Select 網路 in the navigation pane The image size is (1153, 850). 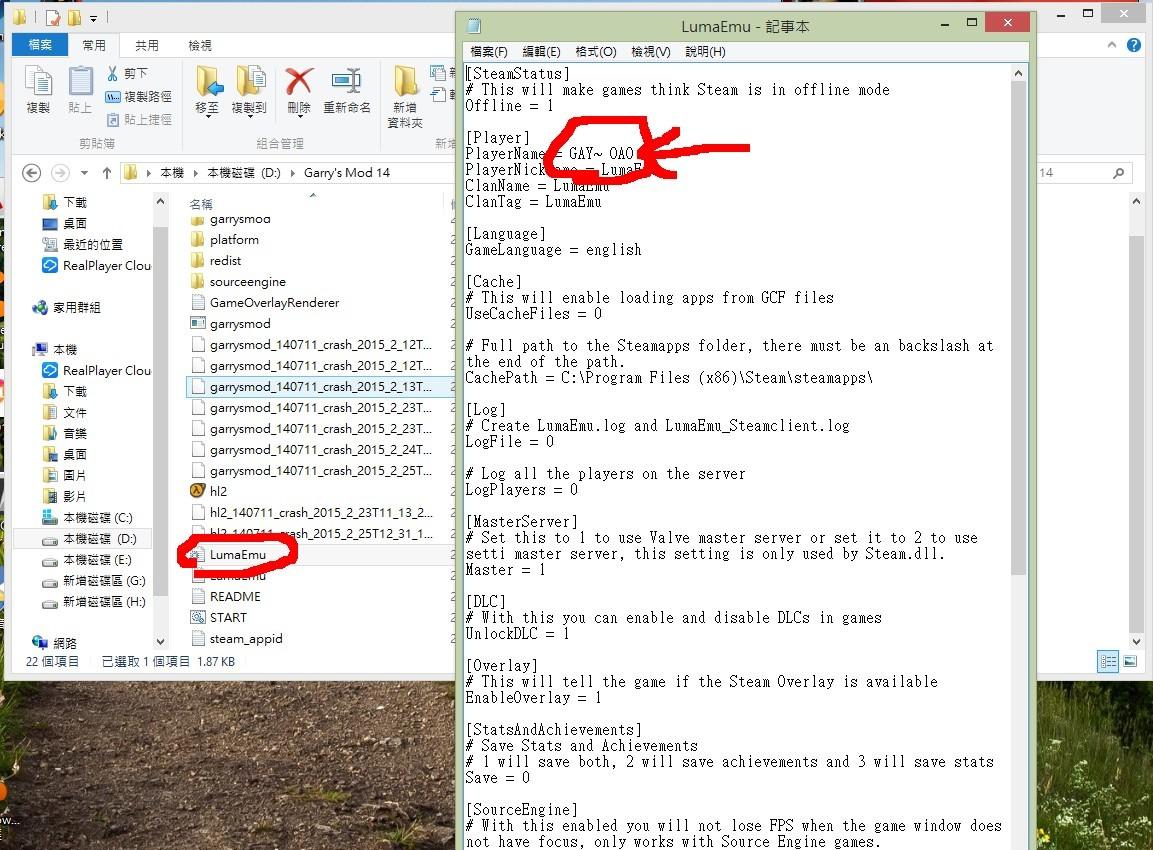[x=54, y=643]
